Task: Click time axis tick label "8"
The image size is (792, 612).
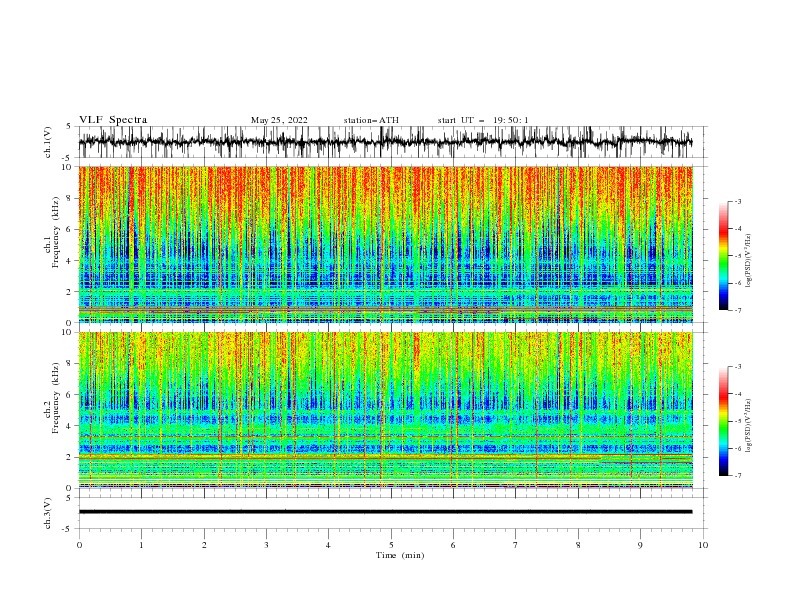Action: click(x=578, y=545)
